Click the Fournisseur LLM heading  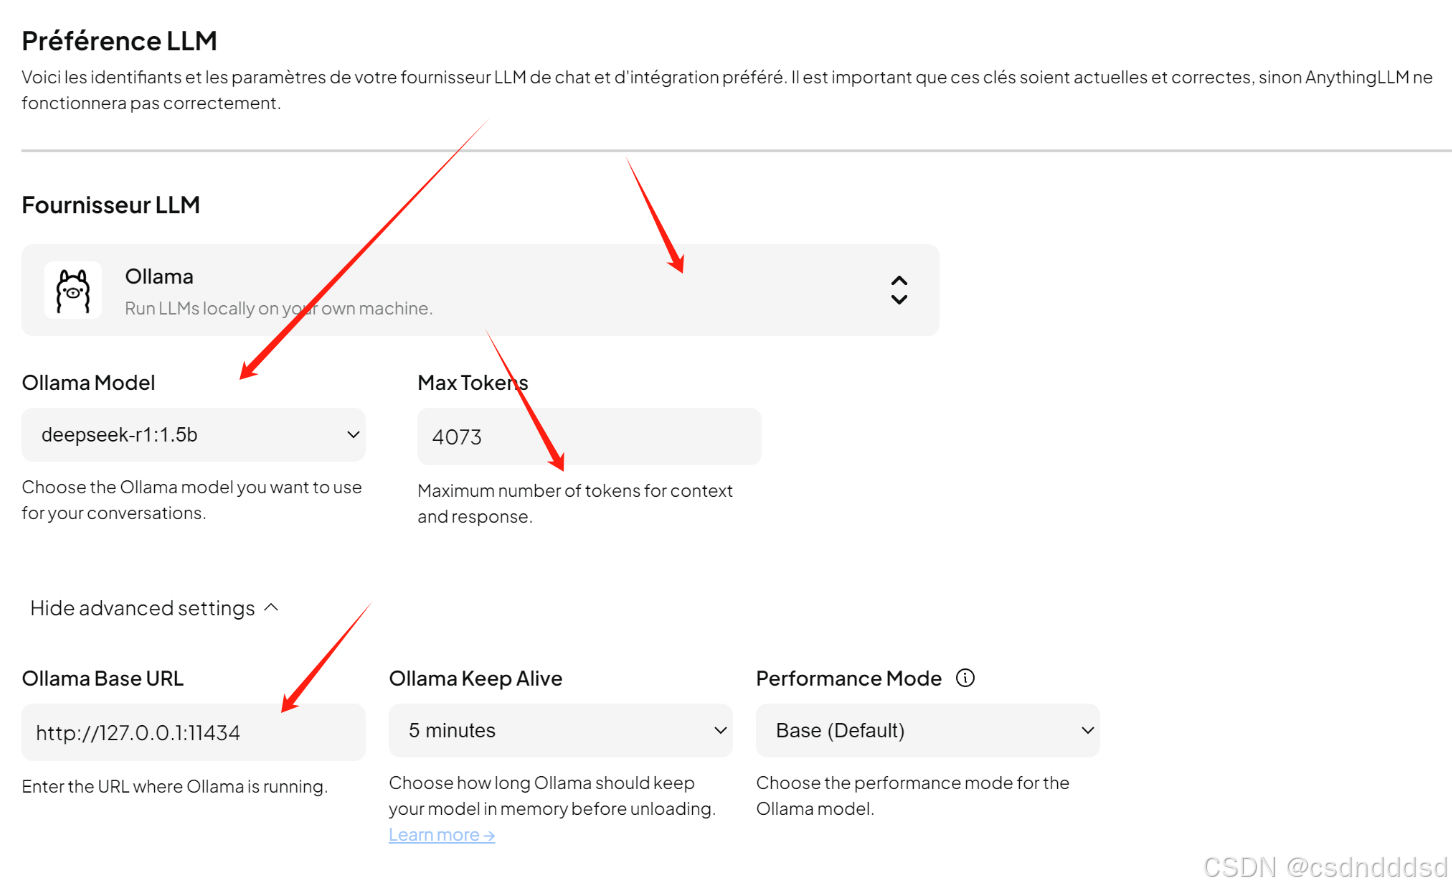(111, 205)
